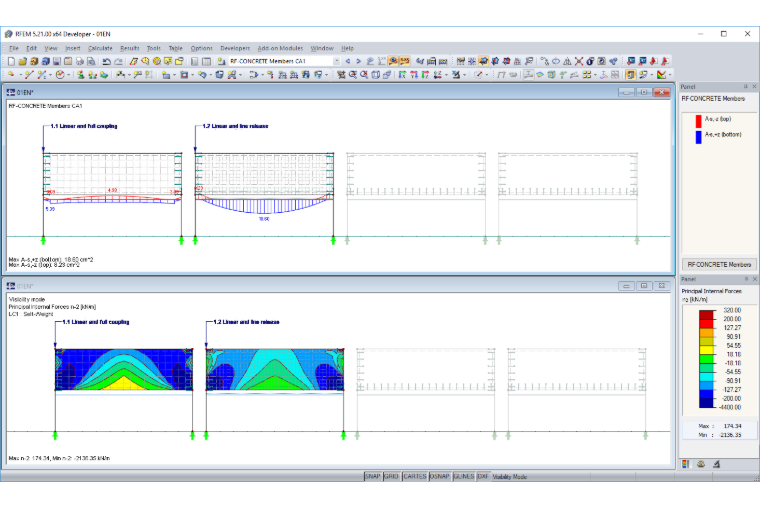Select the factors tab icon in bottom panel

(x=701, y=464)
